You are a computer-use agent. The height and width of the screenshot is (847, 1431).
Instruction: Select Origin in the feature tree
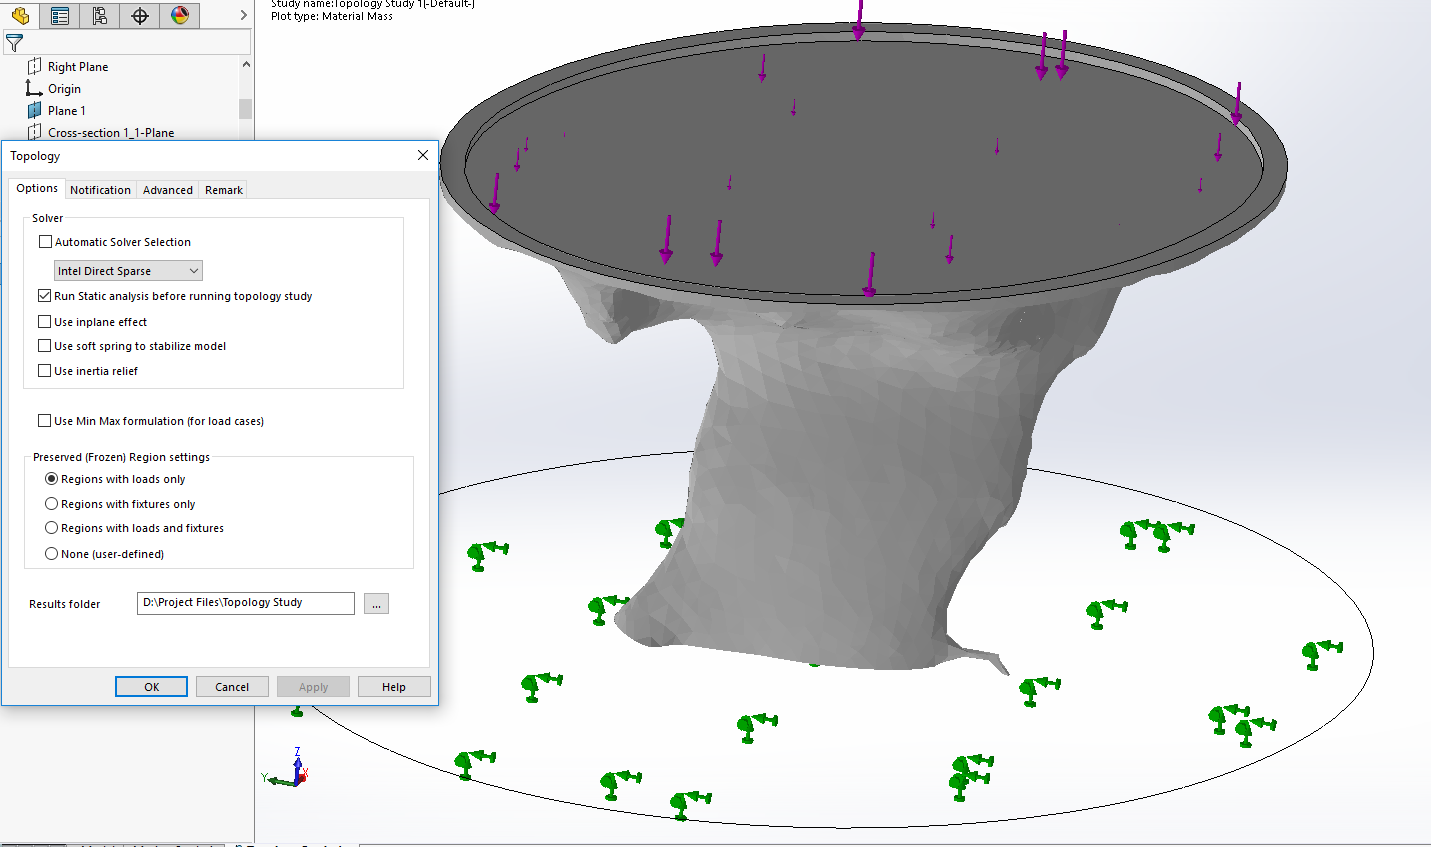coord(64,88)
